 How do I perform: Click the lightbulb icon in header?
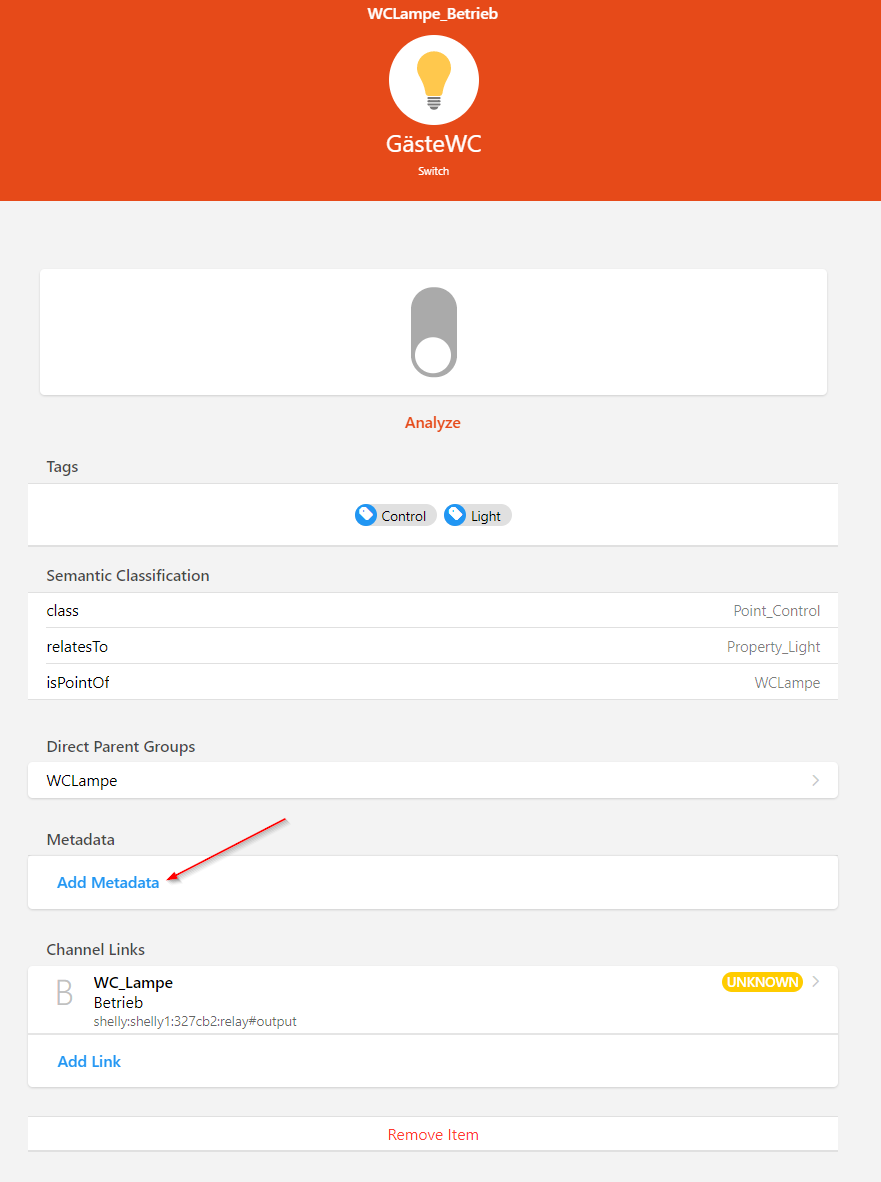point(433,80)
